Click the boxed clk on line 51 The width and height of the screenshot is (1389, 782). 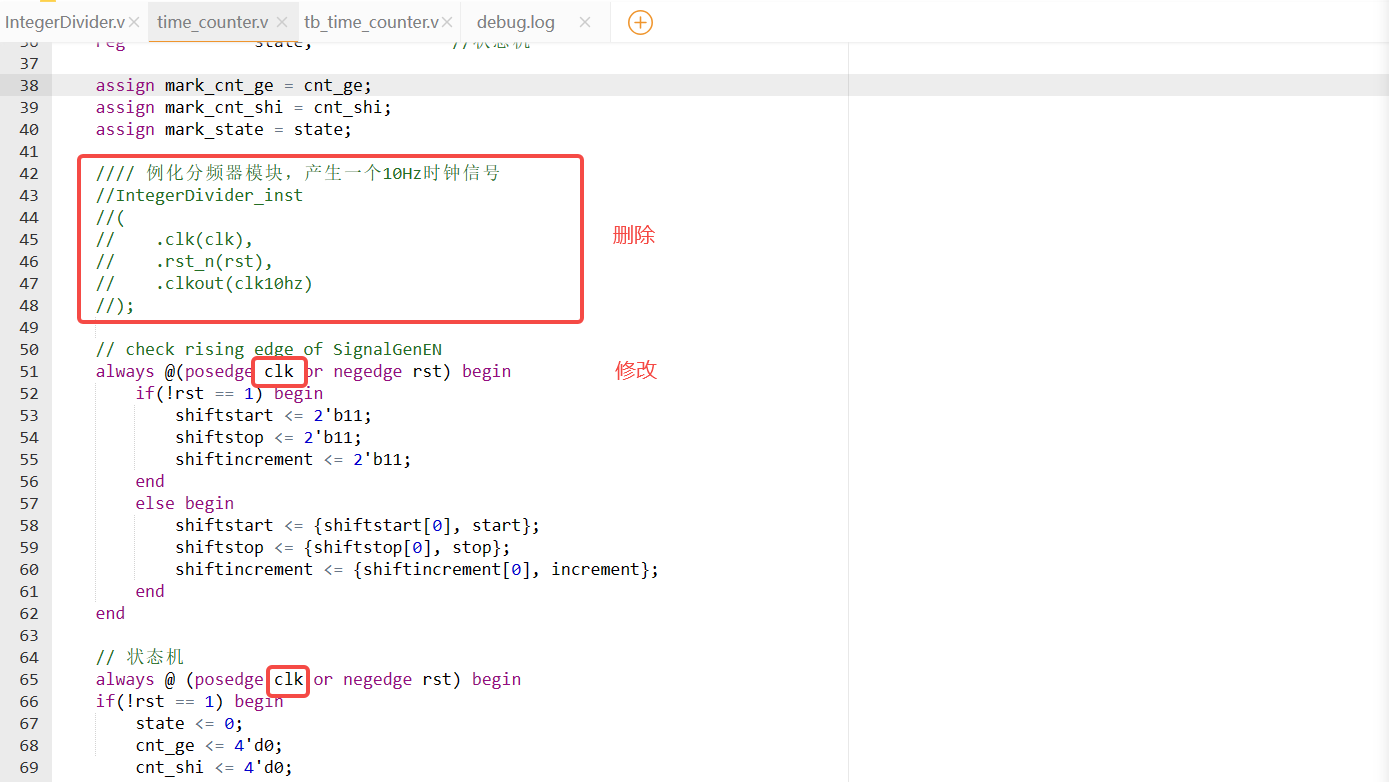279,371
